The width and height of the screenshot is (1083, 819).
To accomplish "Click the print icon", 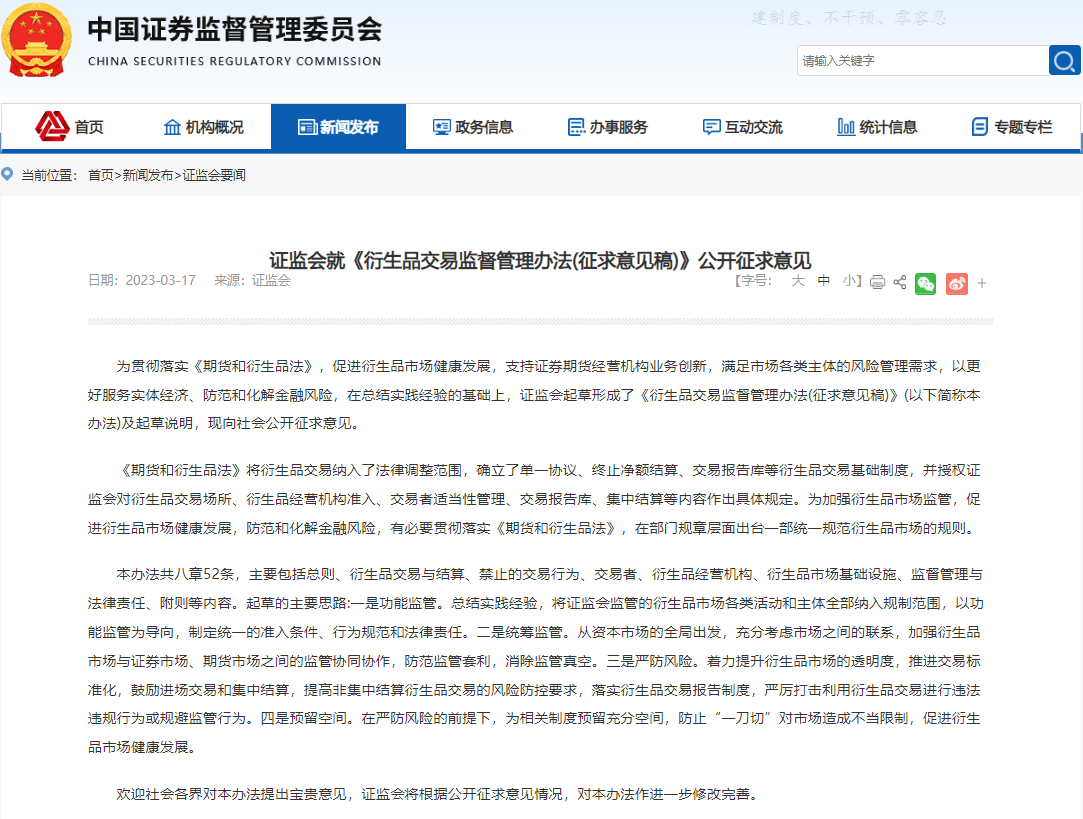I will pyautogui.click(x=877, y=283).
